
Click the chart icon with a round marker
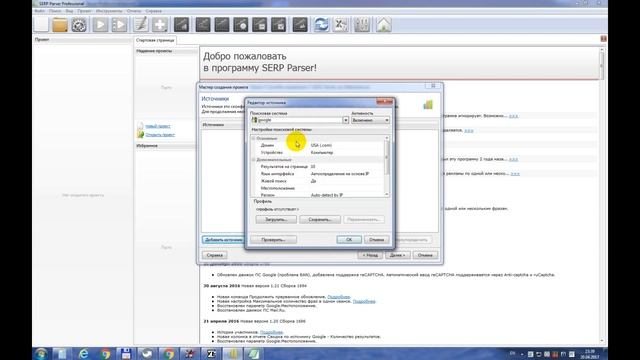pyautogui.click(x=241, y=25)
